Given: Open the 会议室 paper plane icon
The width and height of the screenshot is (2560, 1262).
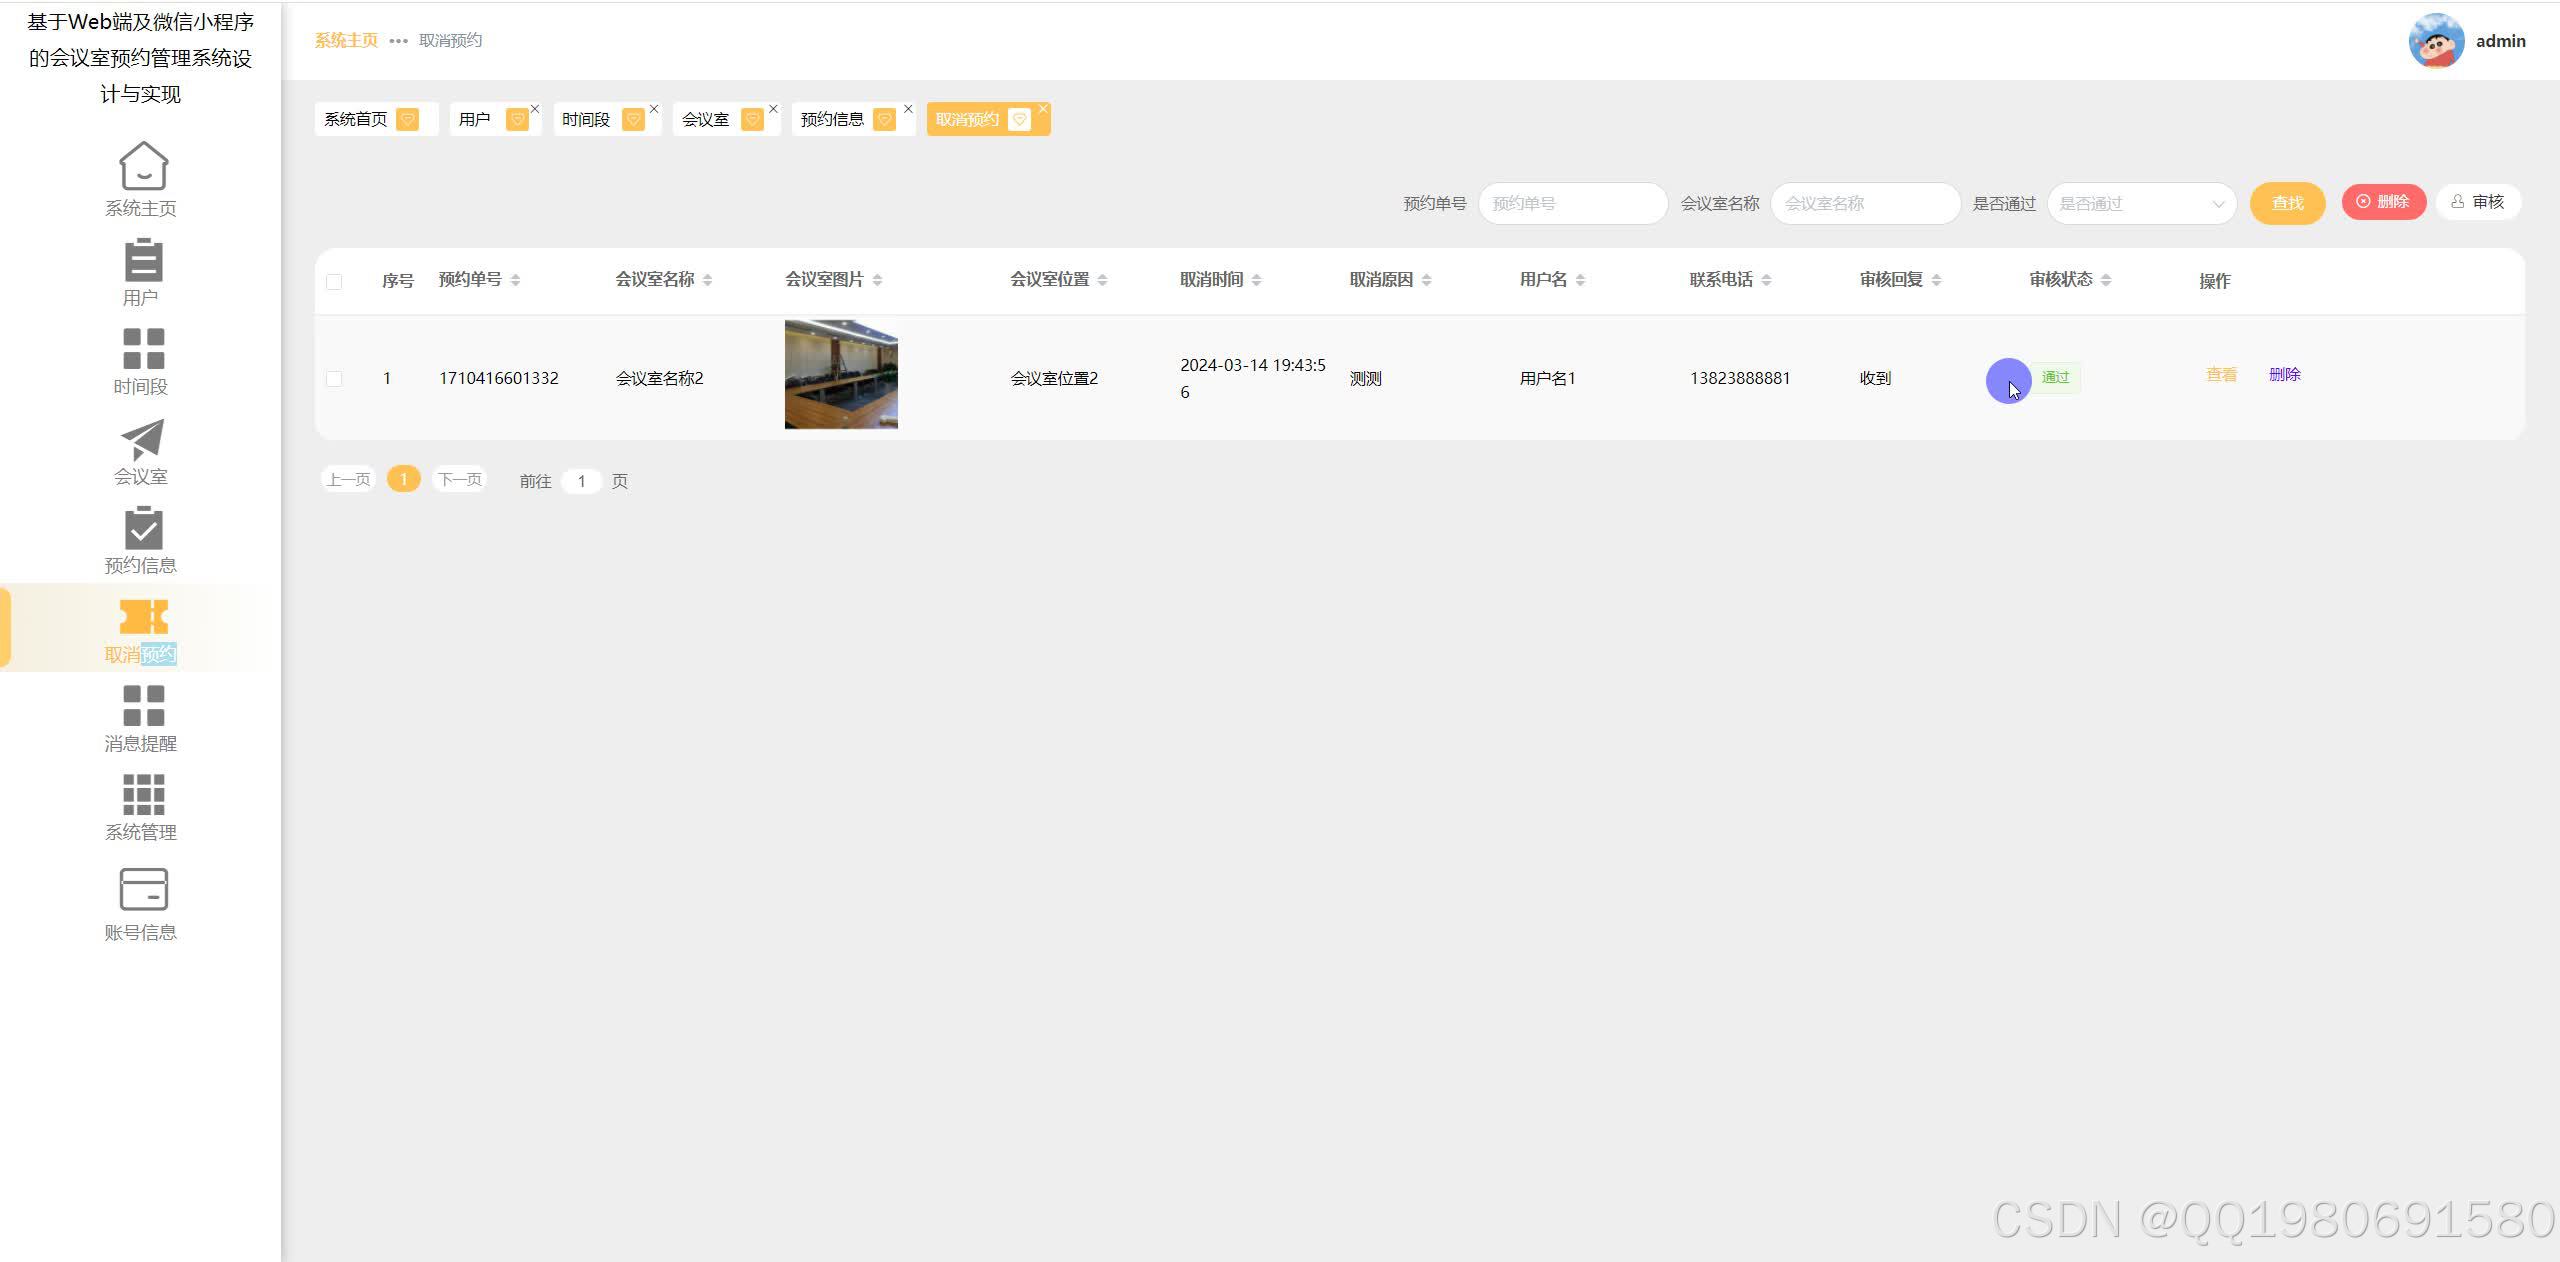Looking at the screenshot, I should [143, 439].
